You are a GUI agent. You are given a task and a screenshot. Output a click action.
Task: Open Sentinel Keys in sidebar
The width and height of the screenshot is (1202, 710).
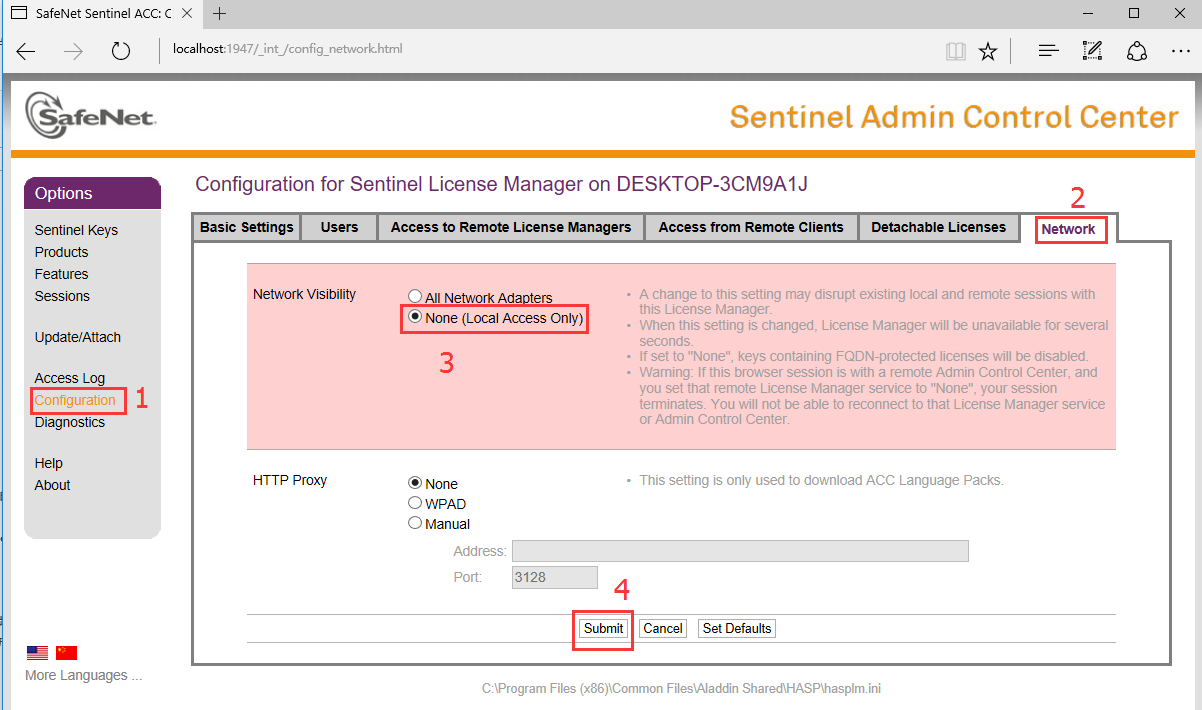click(x=76, y=230)
